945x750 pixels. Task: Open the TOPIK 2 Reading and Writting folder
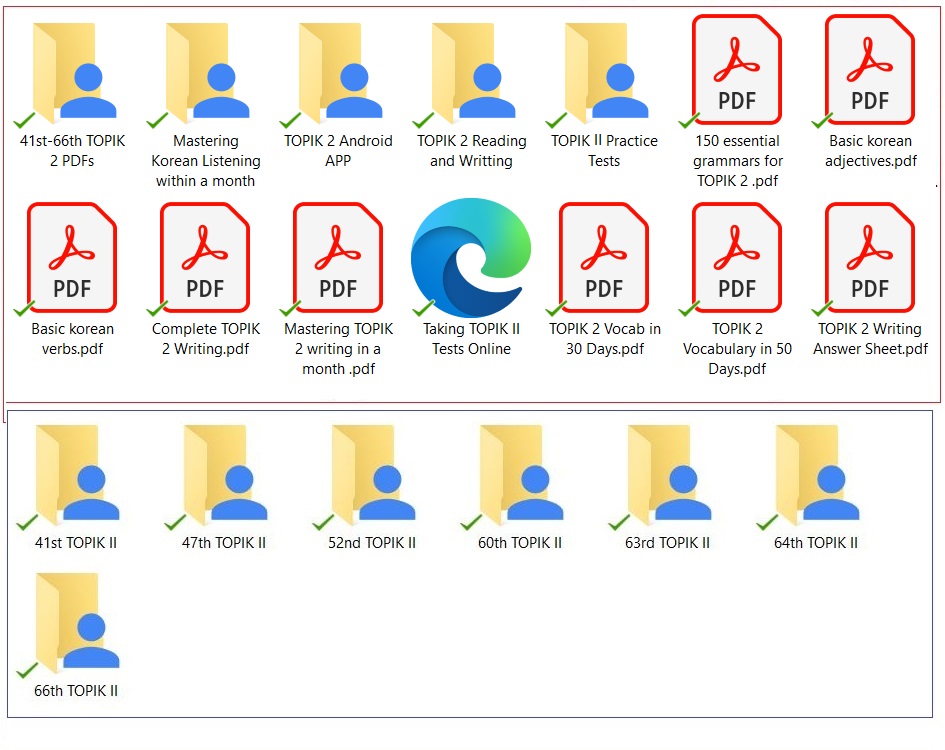coord(470,70)
